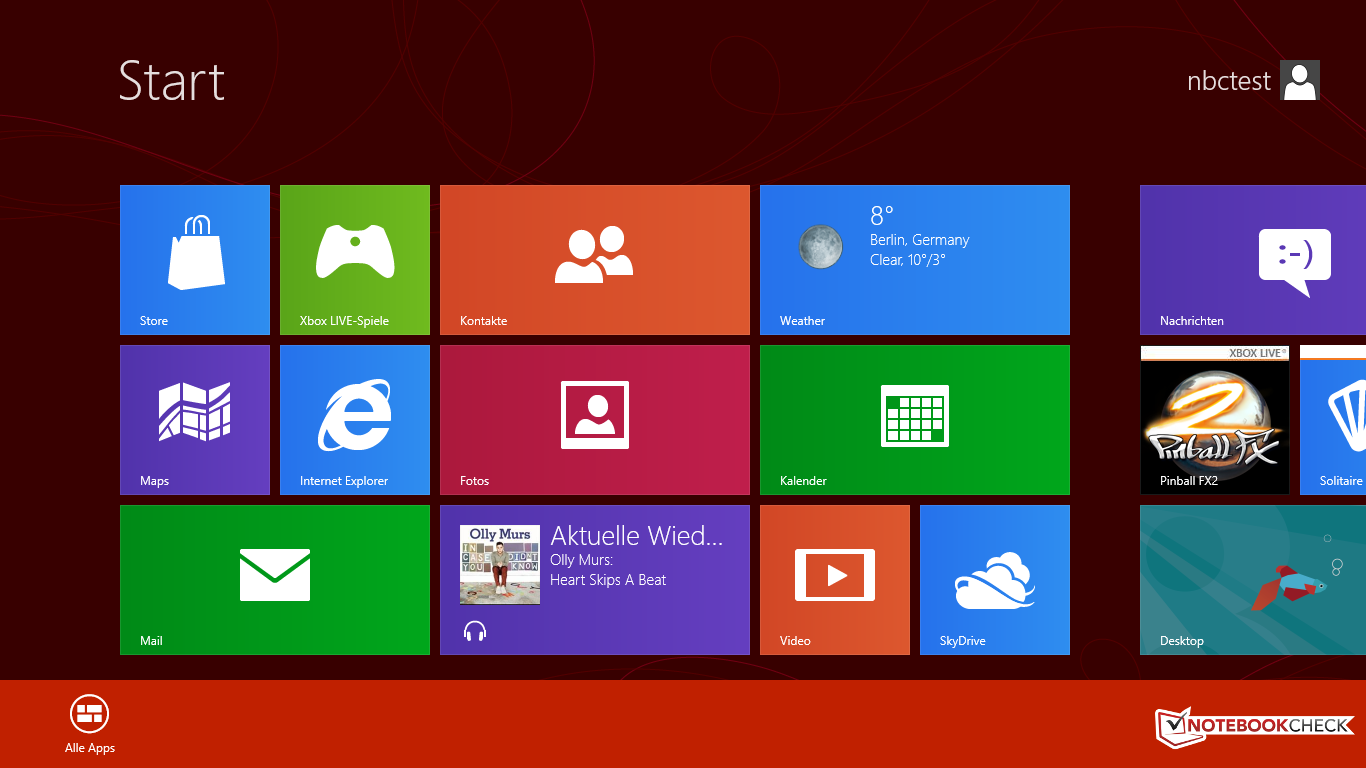Open the Solitaire game tile
This screenshot has width=1366, height=768.
point(1333,419)
